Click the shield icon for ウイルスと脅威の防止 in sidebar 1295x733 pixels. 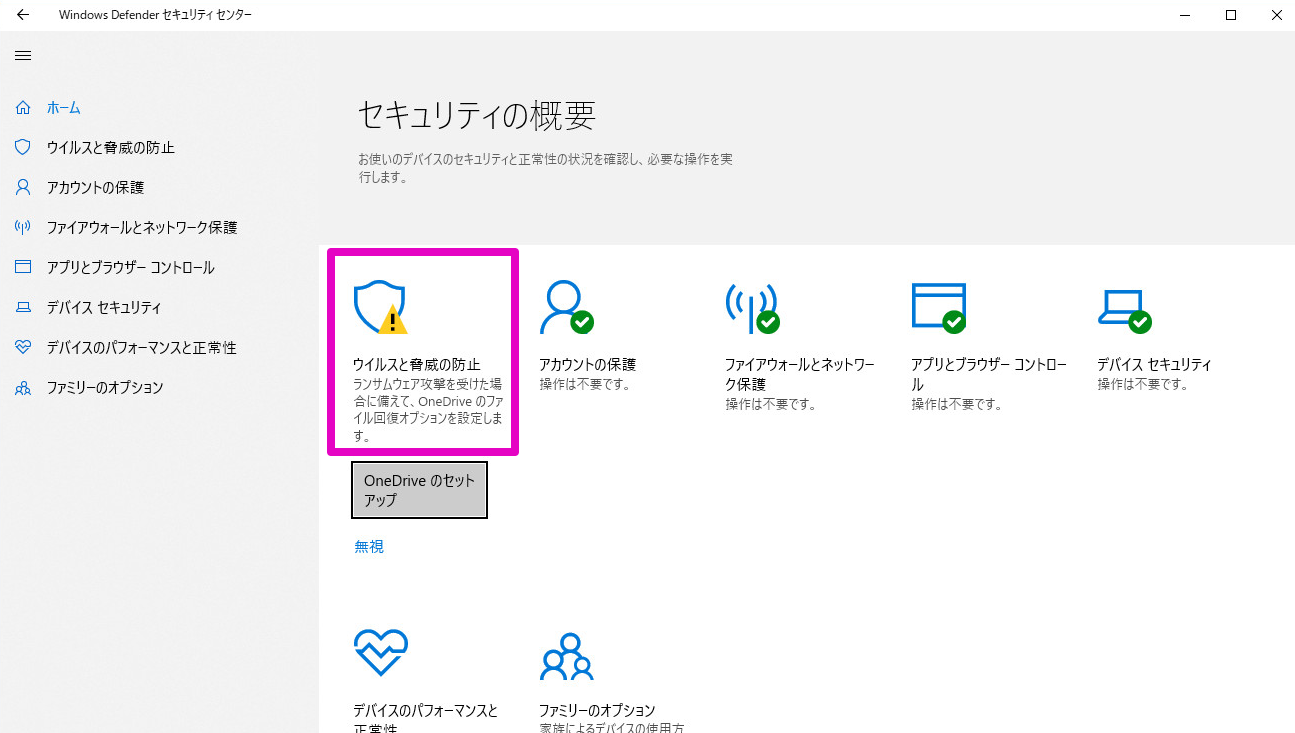23,147
